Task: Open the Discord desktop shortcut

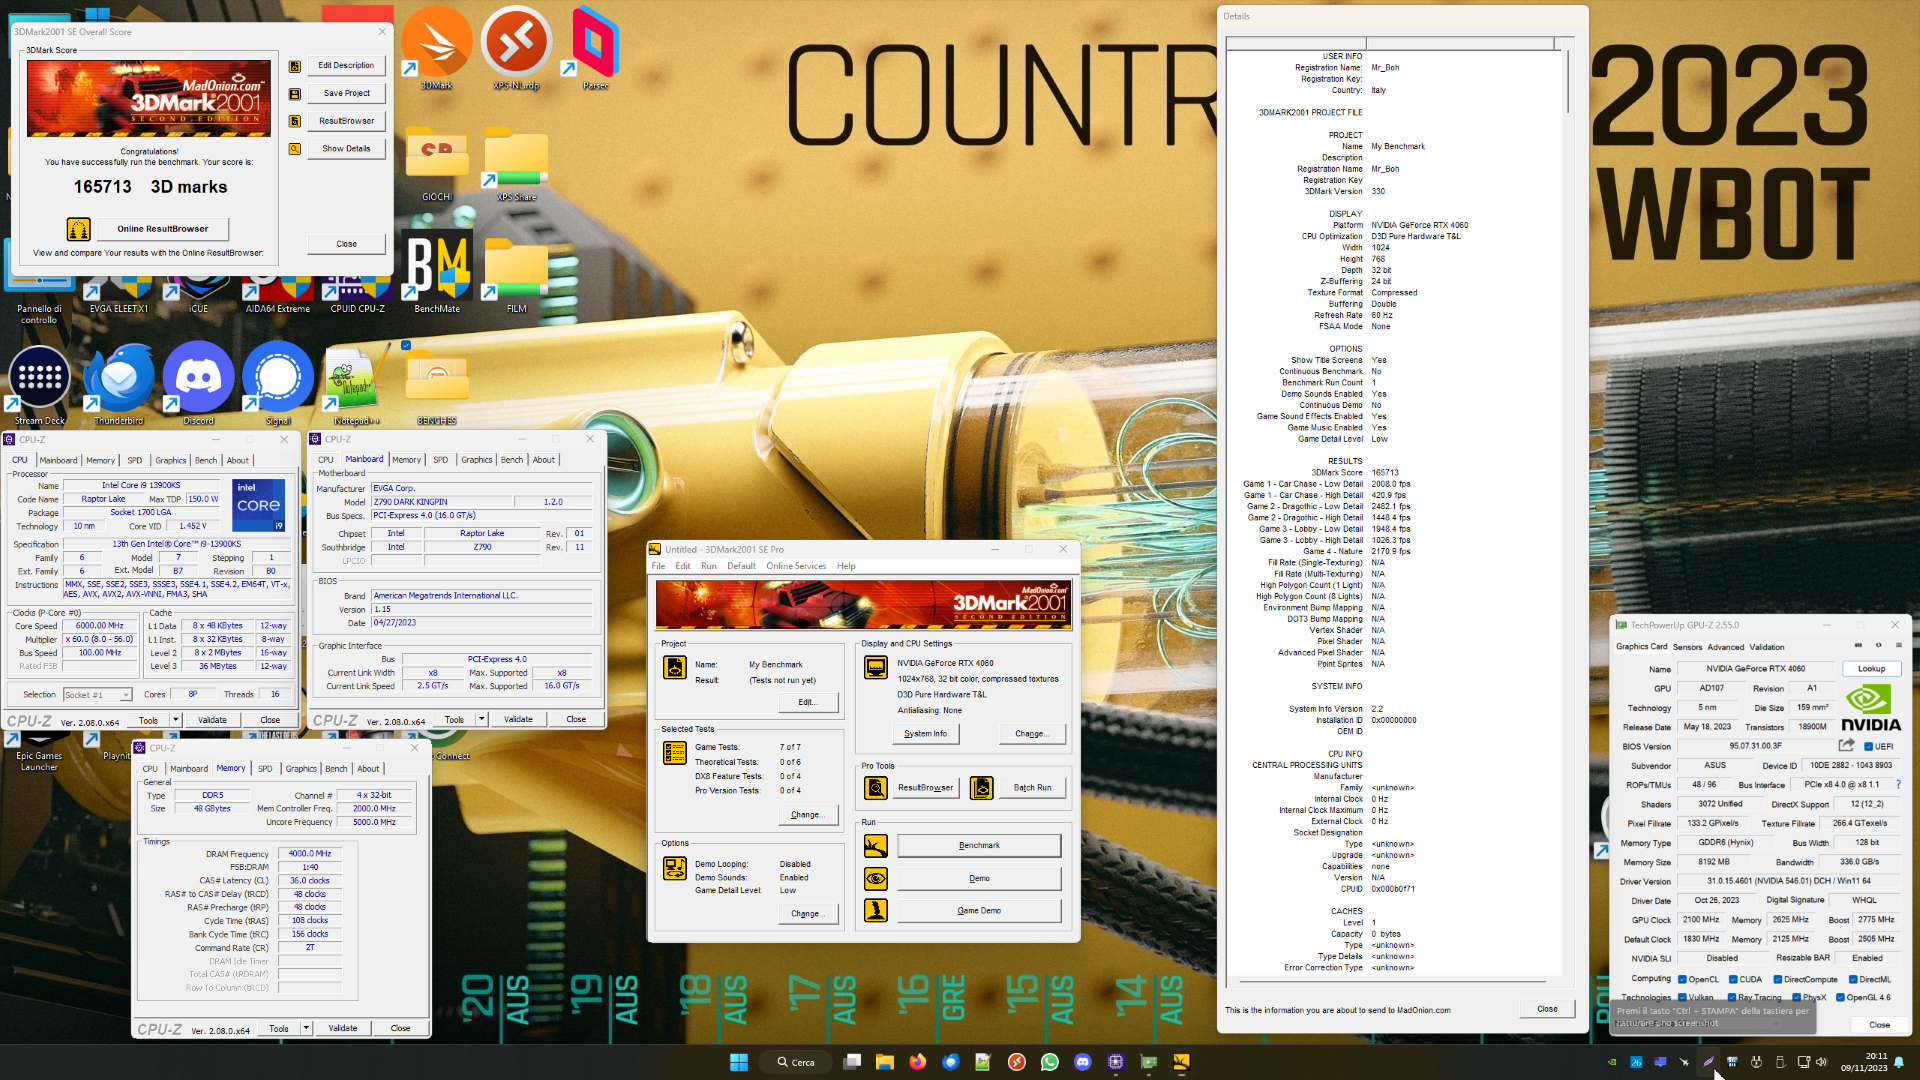Action: coord(198,384)
